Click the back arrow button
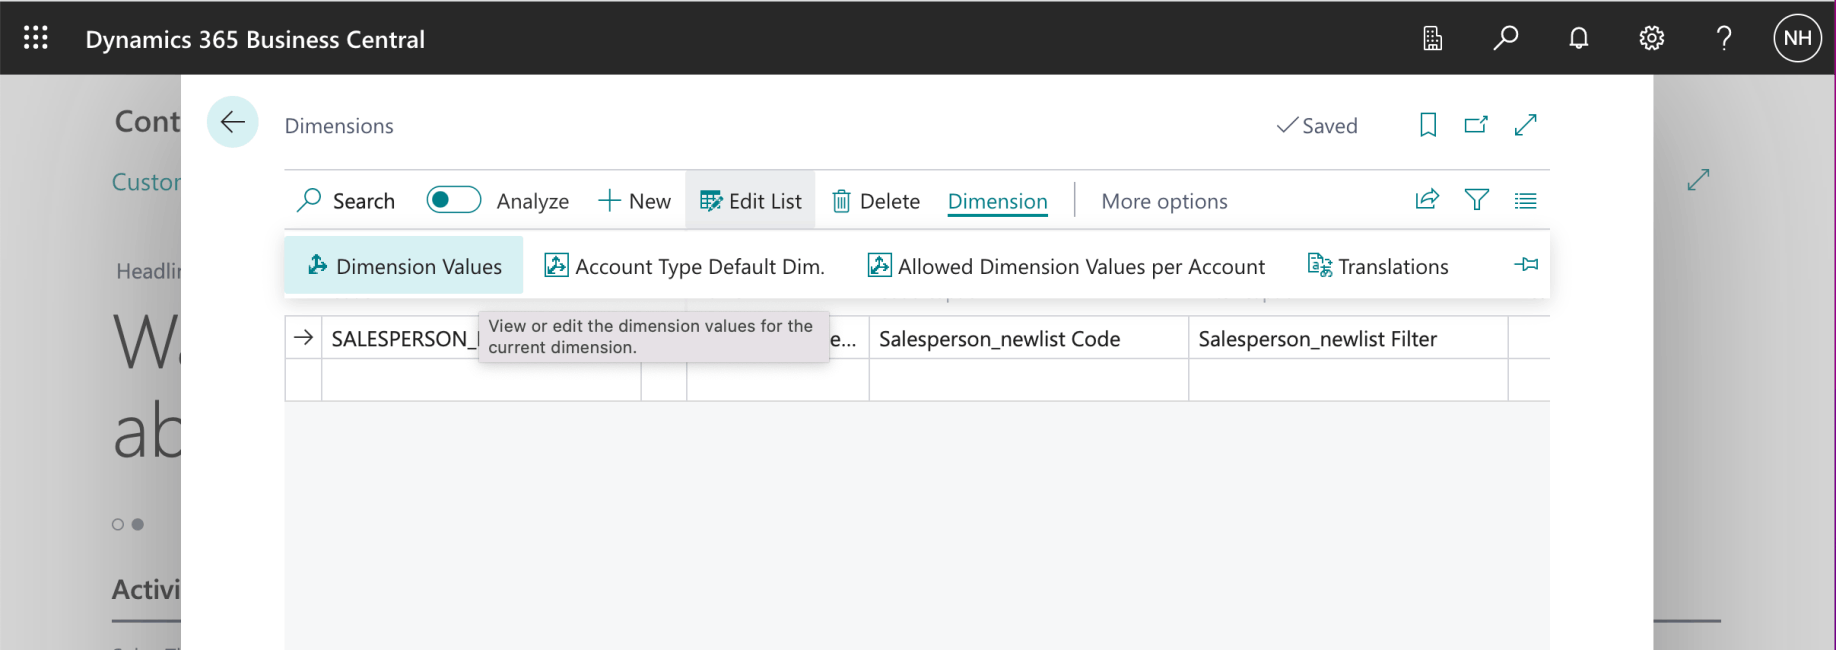Screen dimensions: 1836x650 [232, 122]
